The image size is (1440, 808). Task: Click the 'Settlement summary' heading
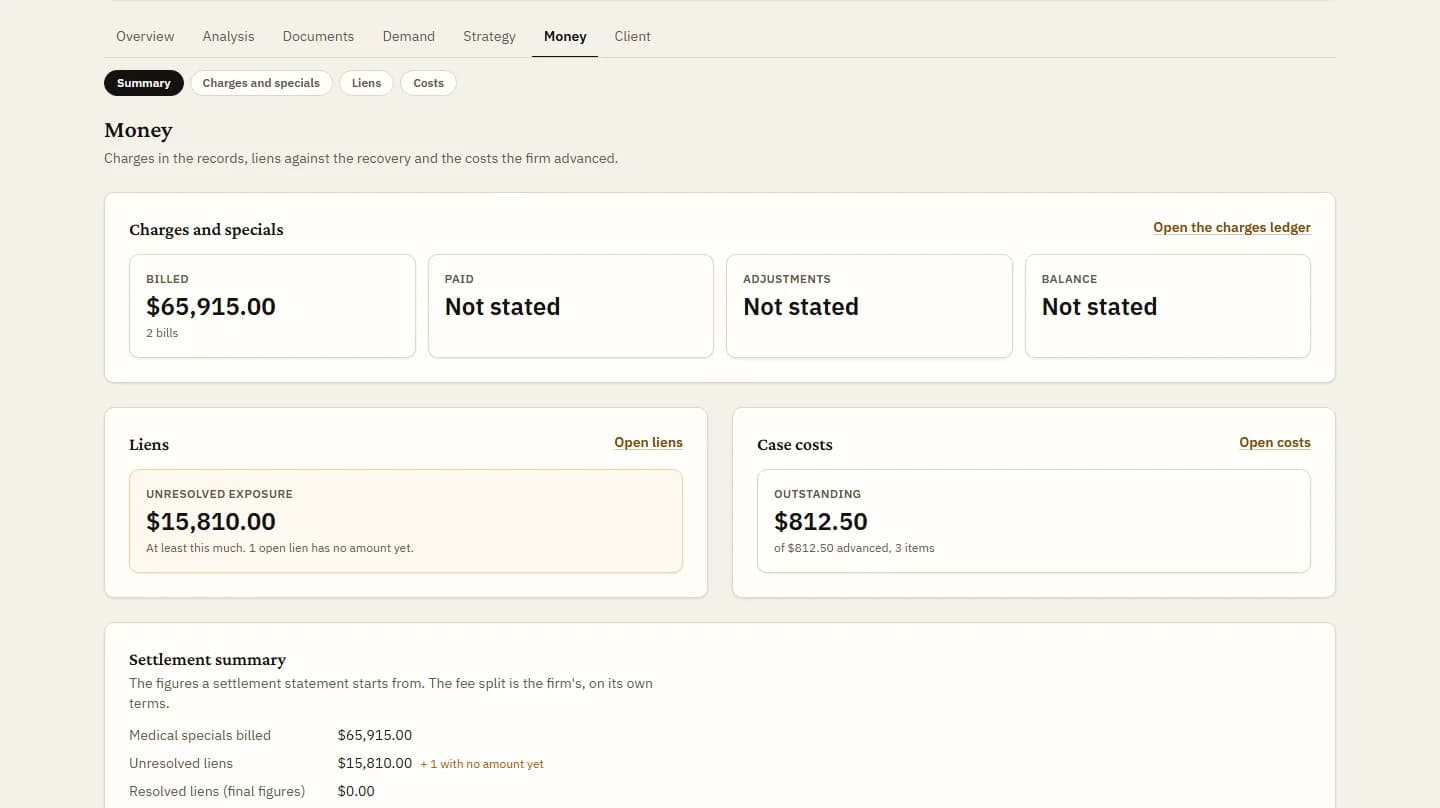click(207, 660)
